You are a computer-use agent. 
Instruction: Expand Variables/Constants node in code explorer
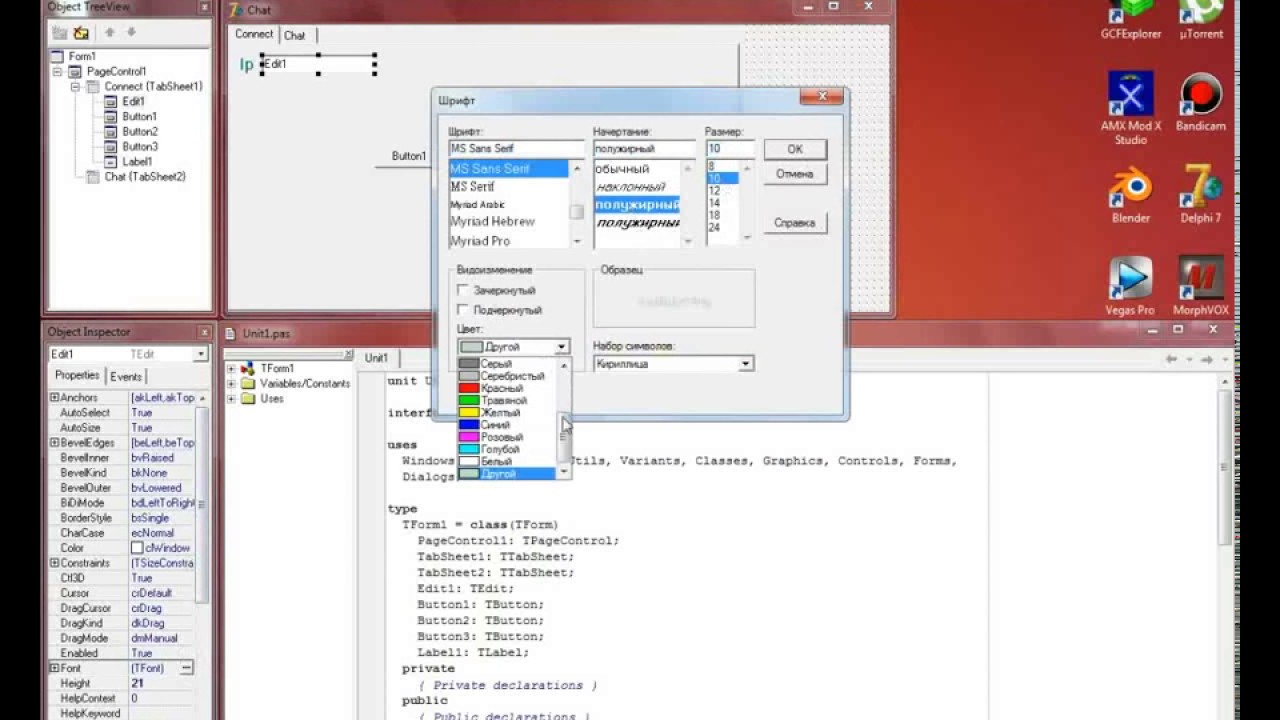pyautogui.click(x=232, y=384)
